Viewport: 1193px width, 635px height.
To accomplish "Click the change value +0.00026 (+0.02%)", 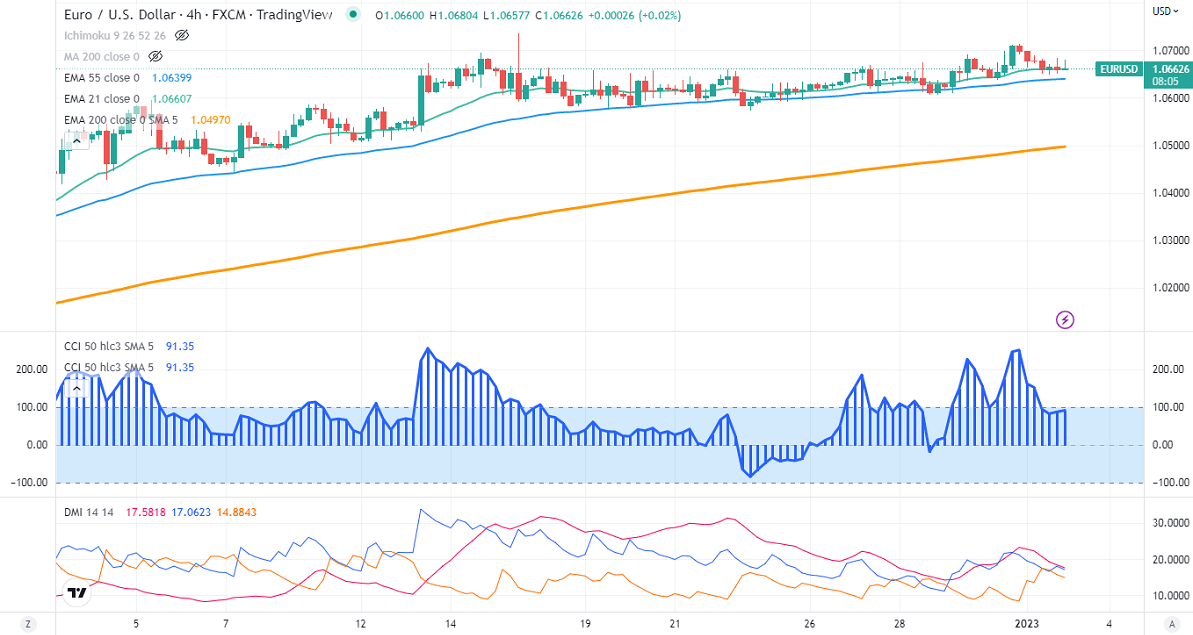I will [x=635, y=15].
